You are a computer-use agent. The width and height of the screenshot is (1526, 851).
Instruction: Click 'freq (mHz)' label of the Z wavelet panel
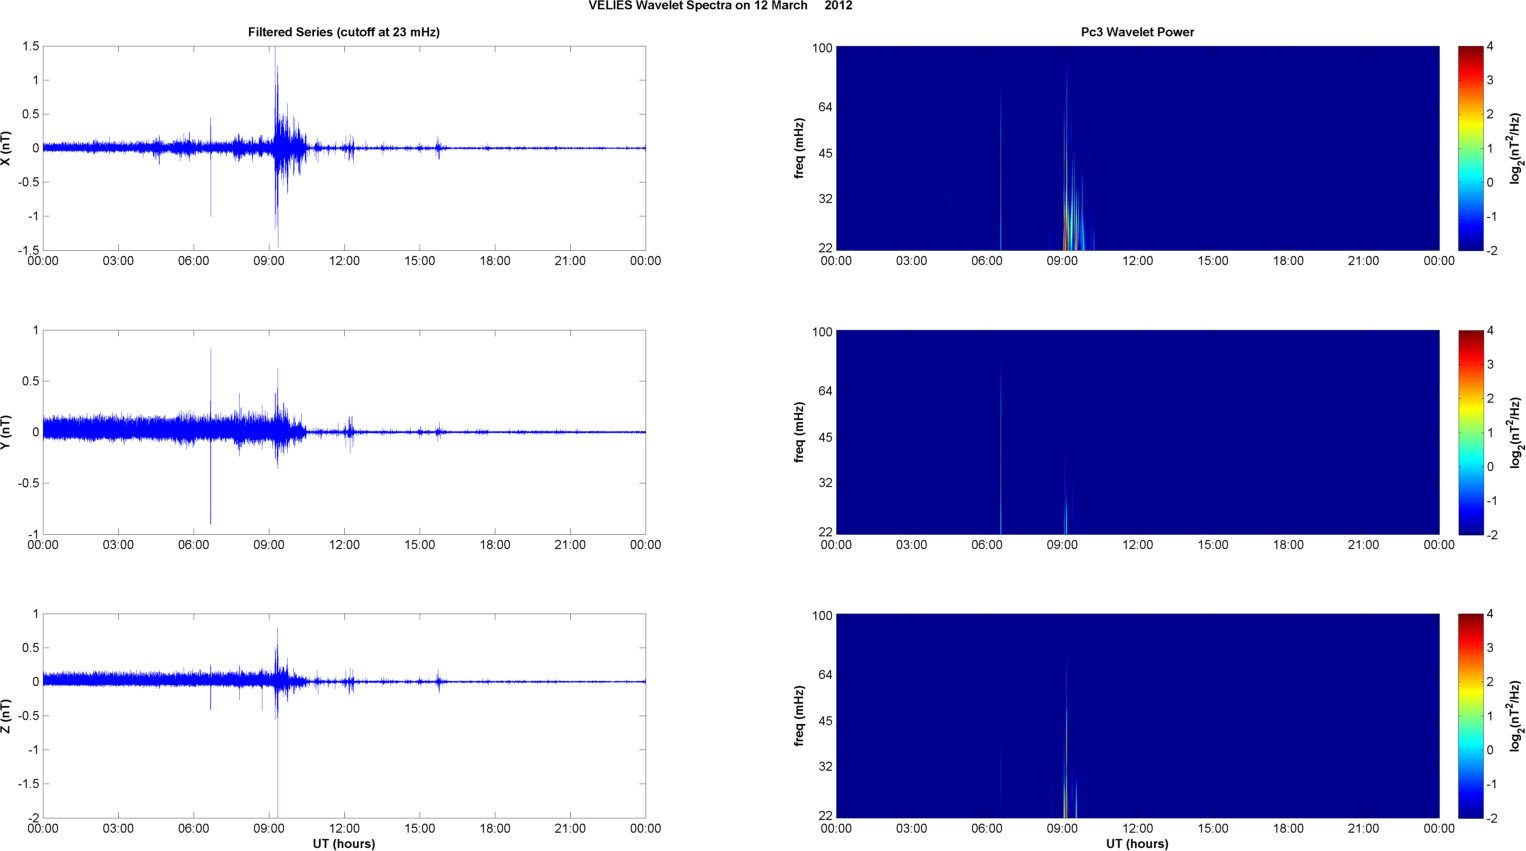pyautogui.click(x=799, y=716)
